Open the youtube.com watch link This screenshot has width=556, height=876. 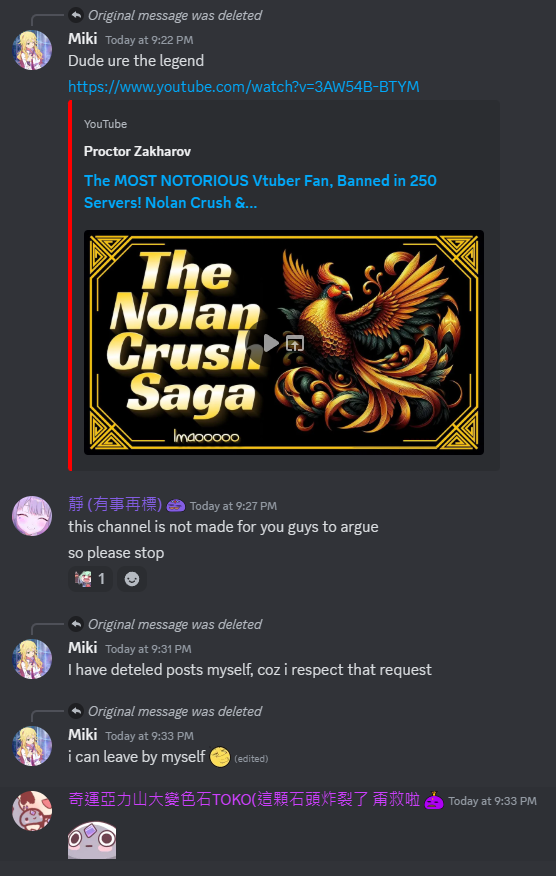(244, 87)
